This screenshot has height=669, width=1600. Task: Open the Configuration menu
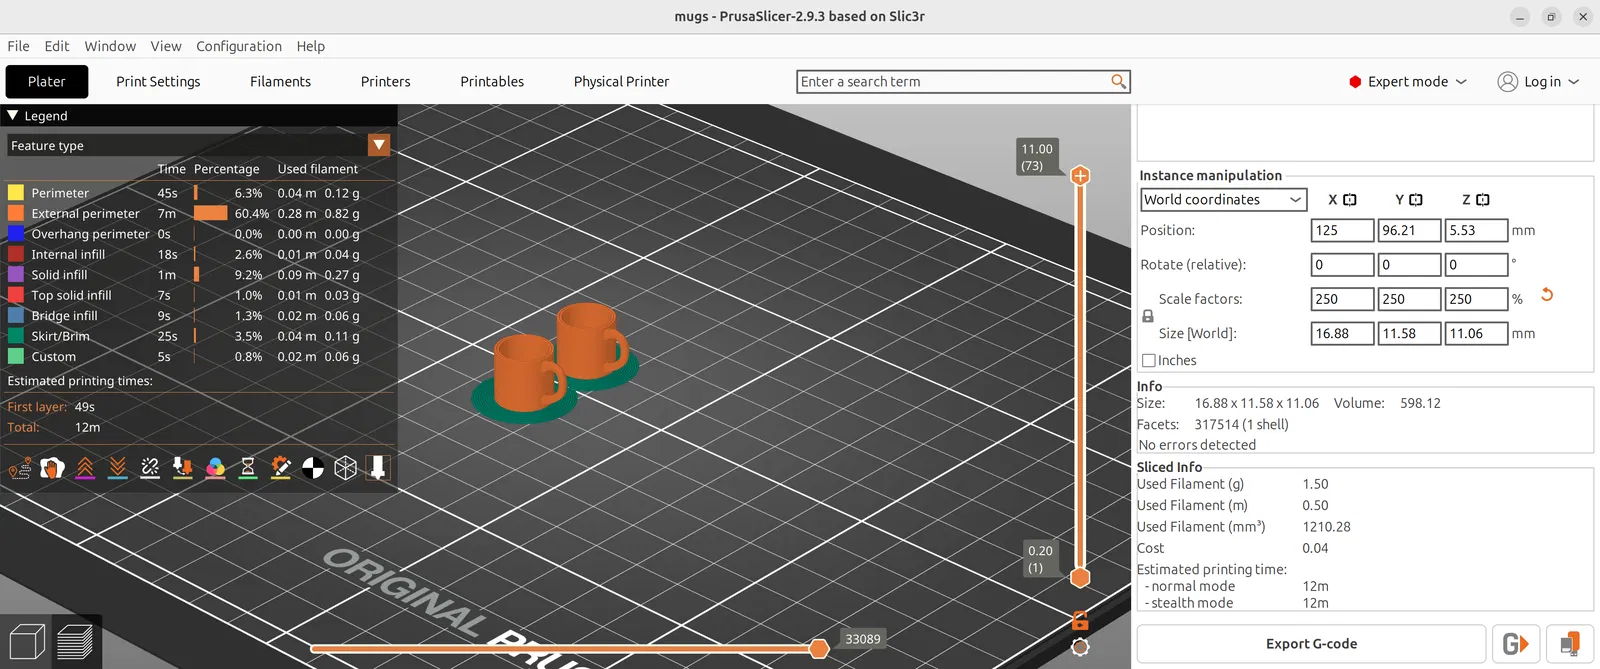[x=239, y=46]
